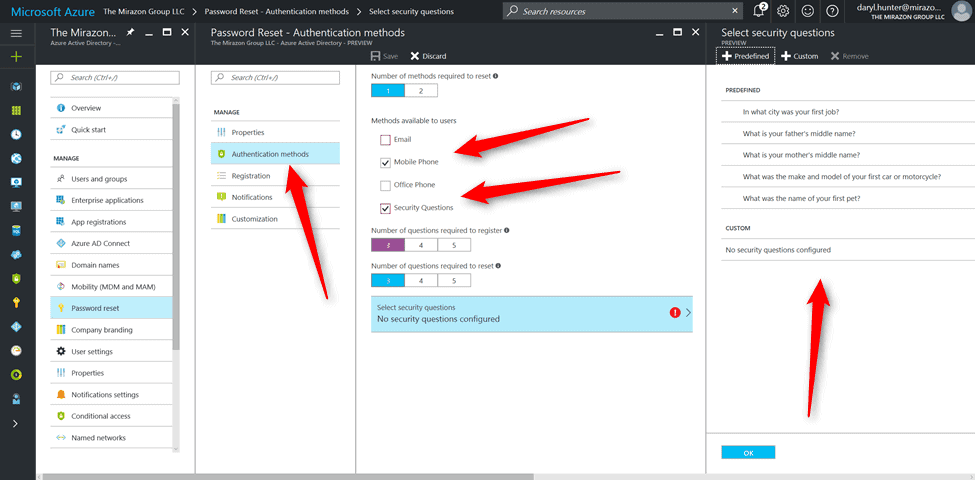Viewport: 975px width, 480px height.
Task: Click the green plus New resource icon
Action: pyautogui.click(x=16, y=57)
